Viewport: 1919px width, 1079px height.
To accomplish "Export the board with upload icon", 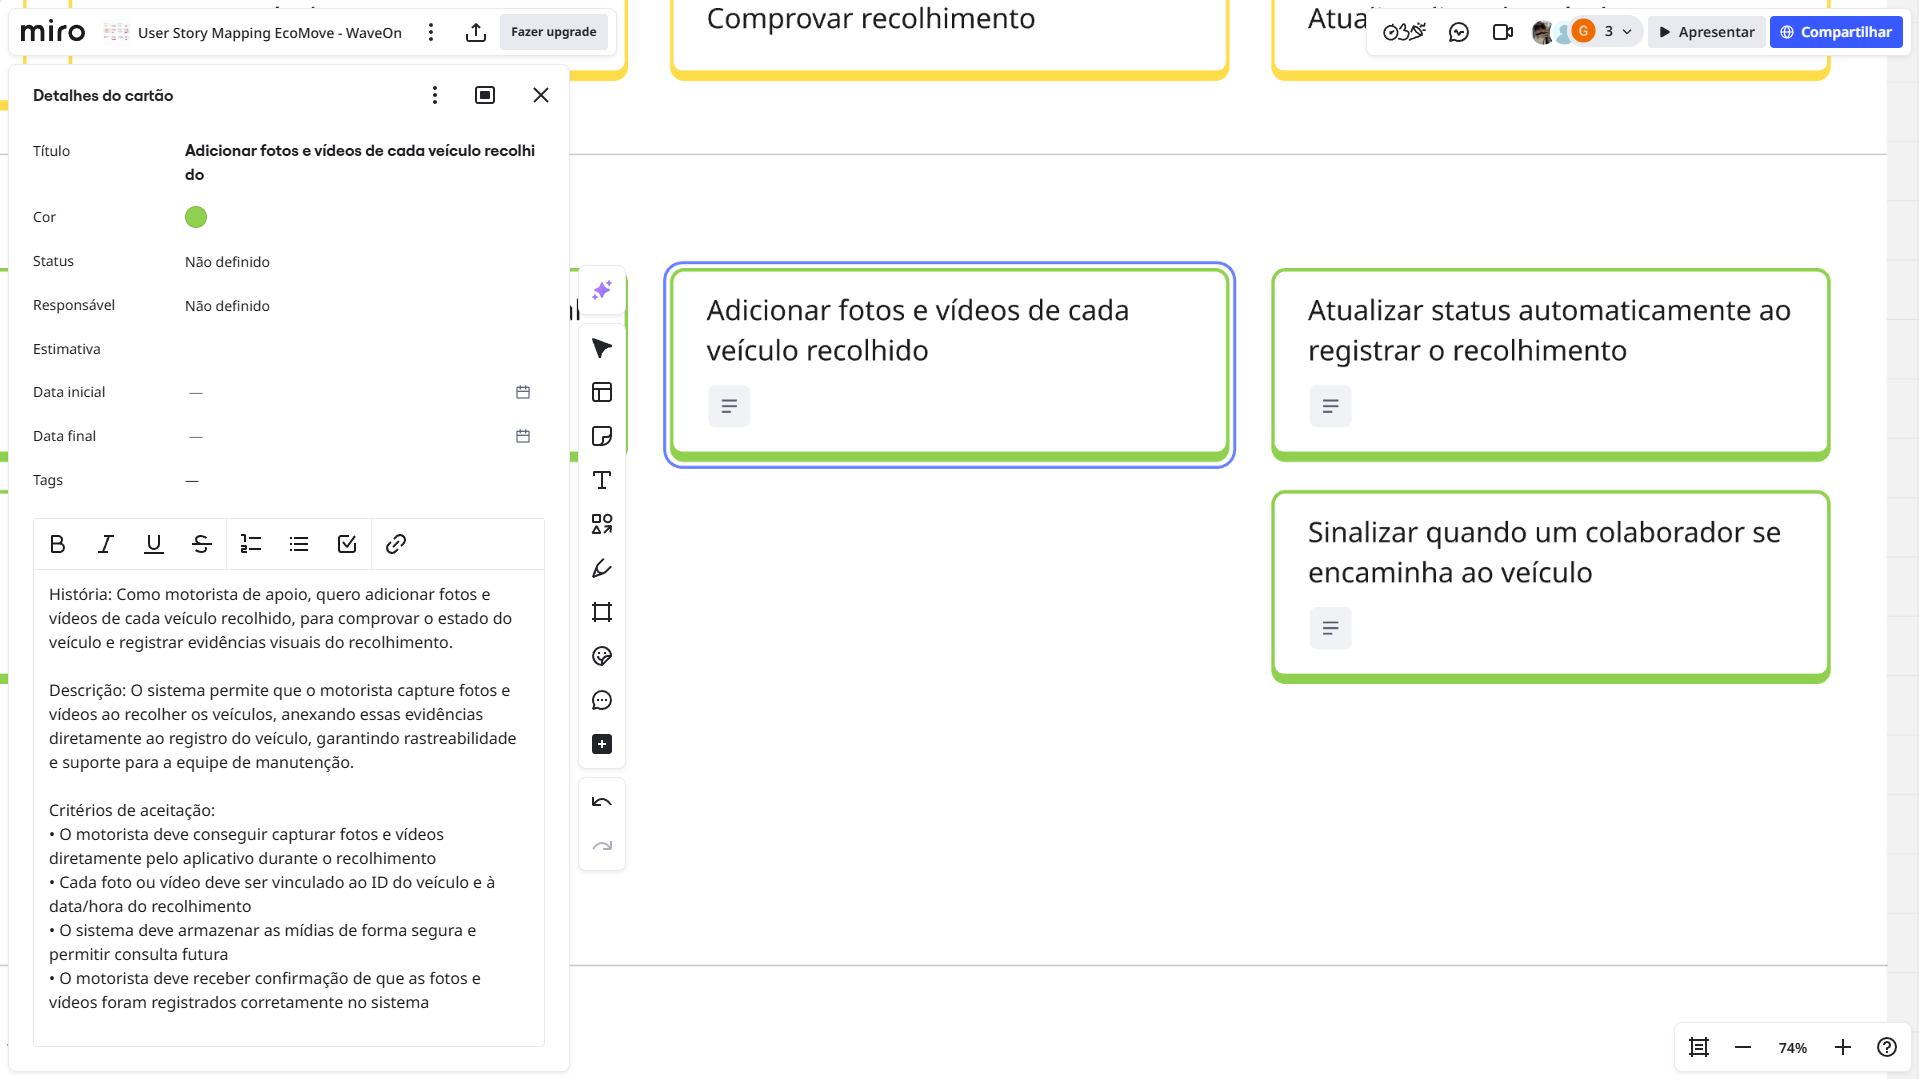I will pos(476,32).
